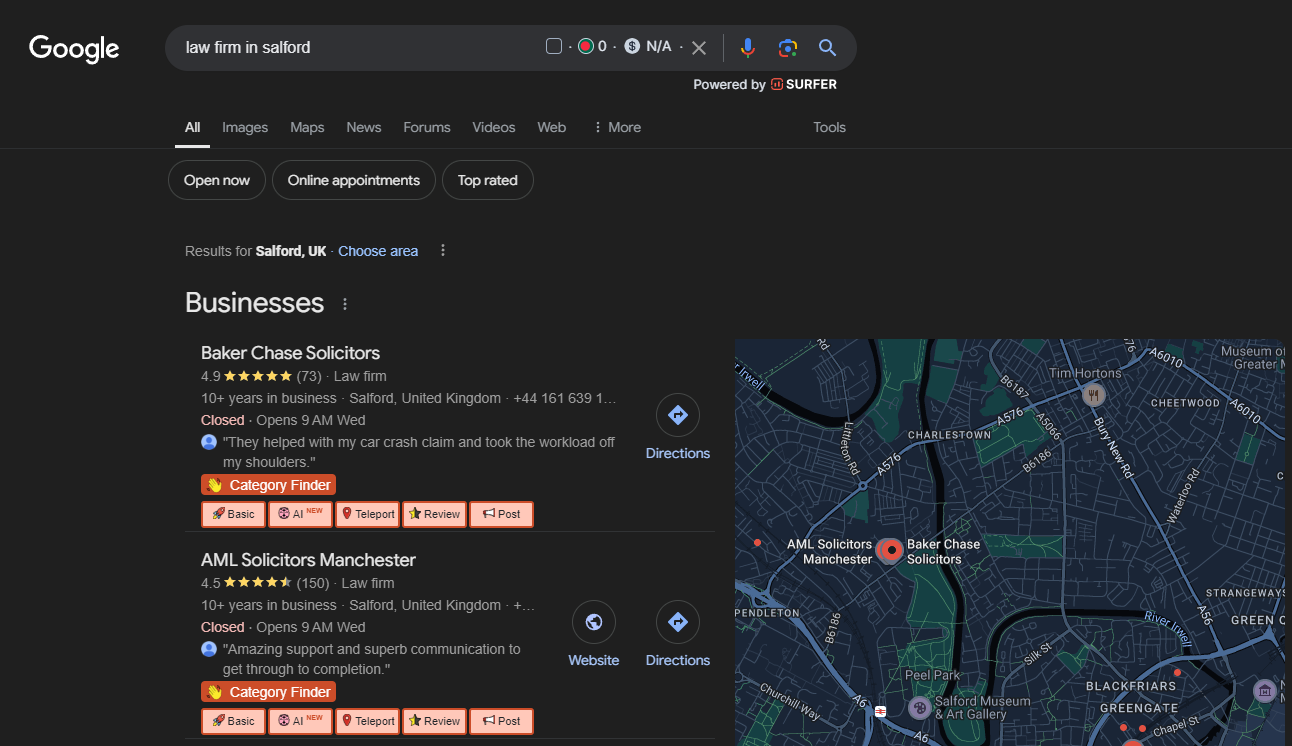This screenshot has width=1292, height=746.
Task: Open three-dot menu beside Choose area
Action: pos(443,250)
